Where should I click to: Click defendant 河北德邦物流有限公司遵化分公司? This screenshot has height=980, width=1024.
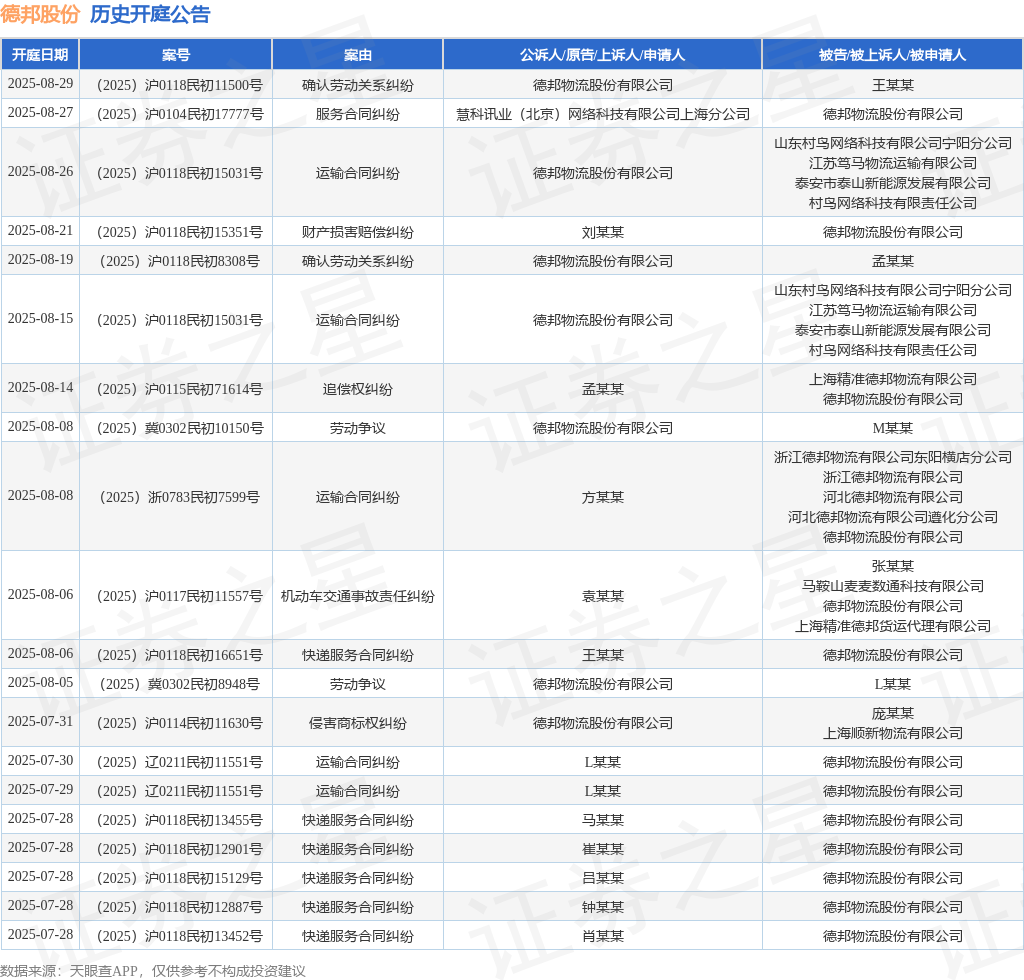pyautogui.click(x=892, y=517)
